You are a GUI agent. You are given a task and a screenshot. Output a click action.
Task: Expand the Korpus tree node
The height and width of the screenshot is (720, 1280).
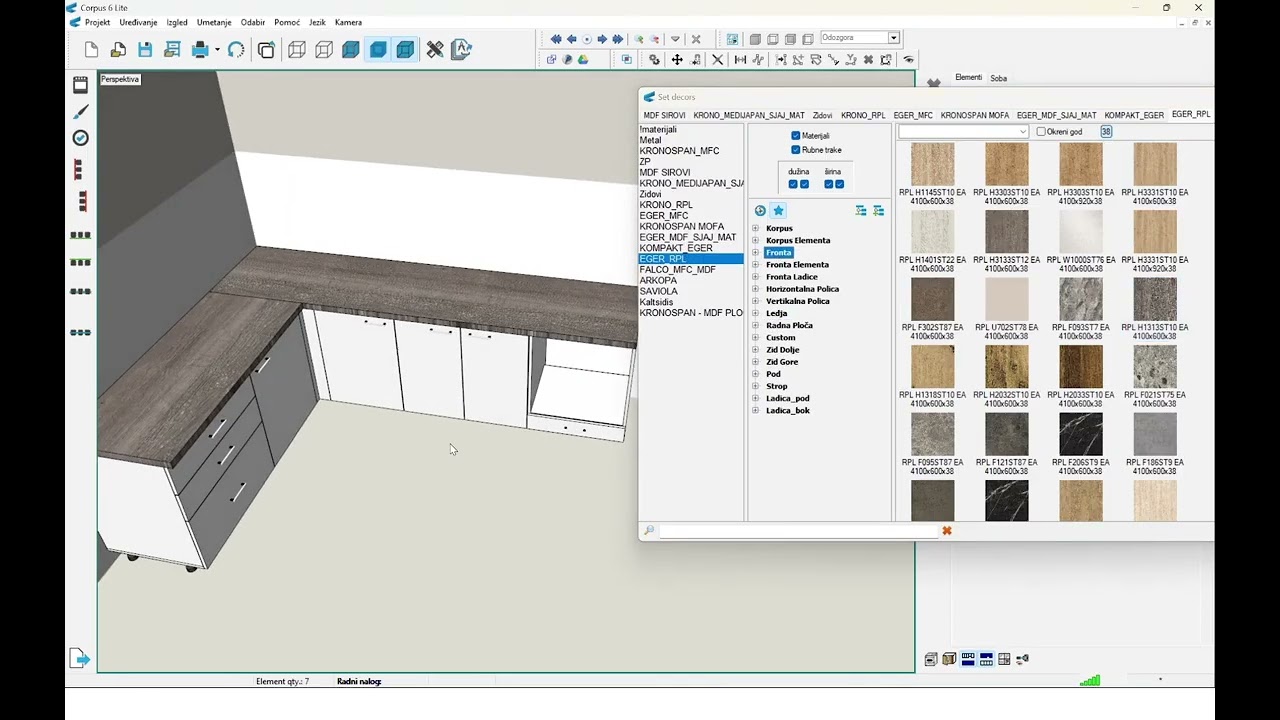coord(756,229)
